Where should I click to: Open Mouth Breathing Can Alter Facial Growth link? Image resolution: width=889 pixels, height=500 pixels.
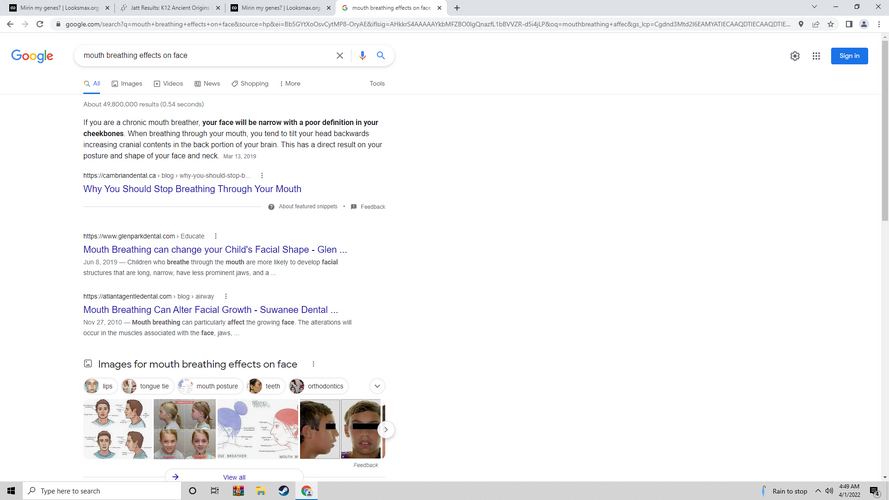point(210,310)
